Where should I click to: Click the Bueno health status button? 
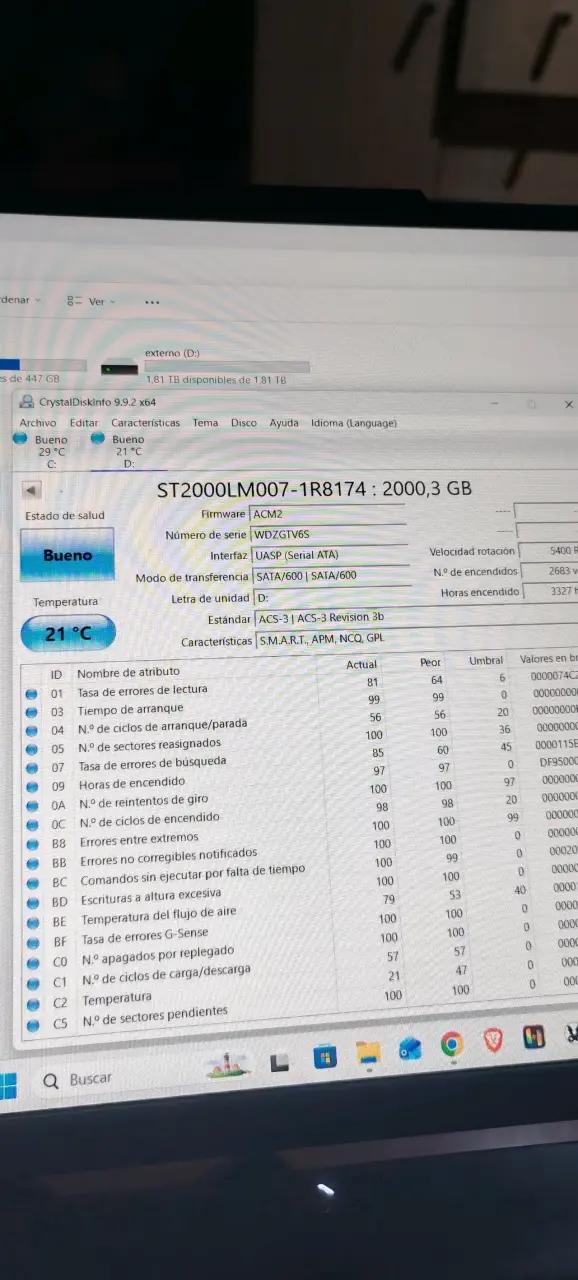[x=67, y=555]
